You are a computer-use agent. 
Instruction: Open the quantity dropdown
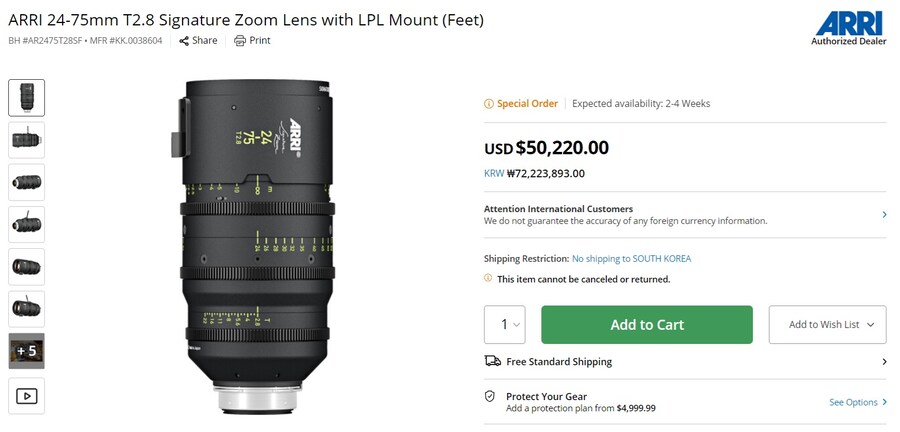tap(505, 324)
